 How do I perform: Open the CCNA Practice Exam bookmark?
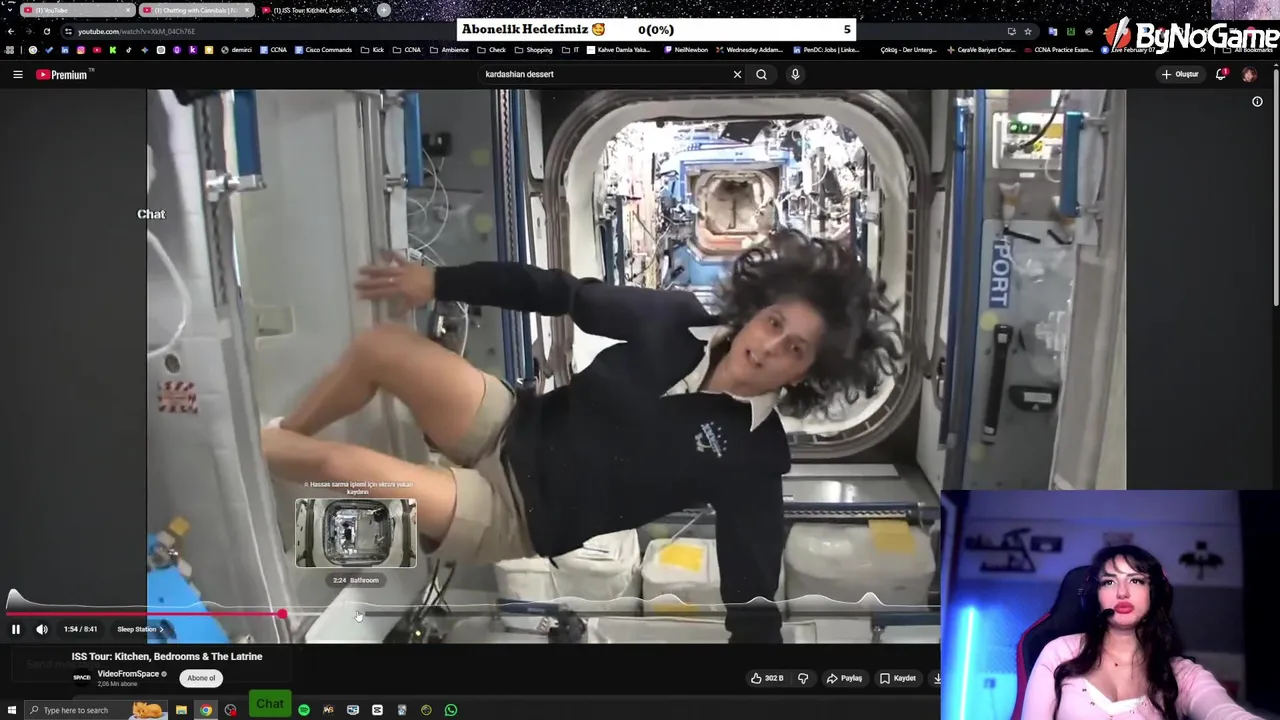pos(1058,50)
